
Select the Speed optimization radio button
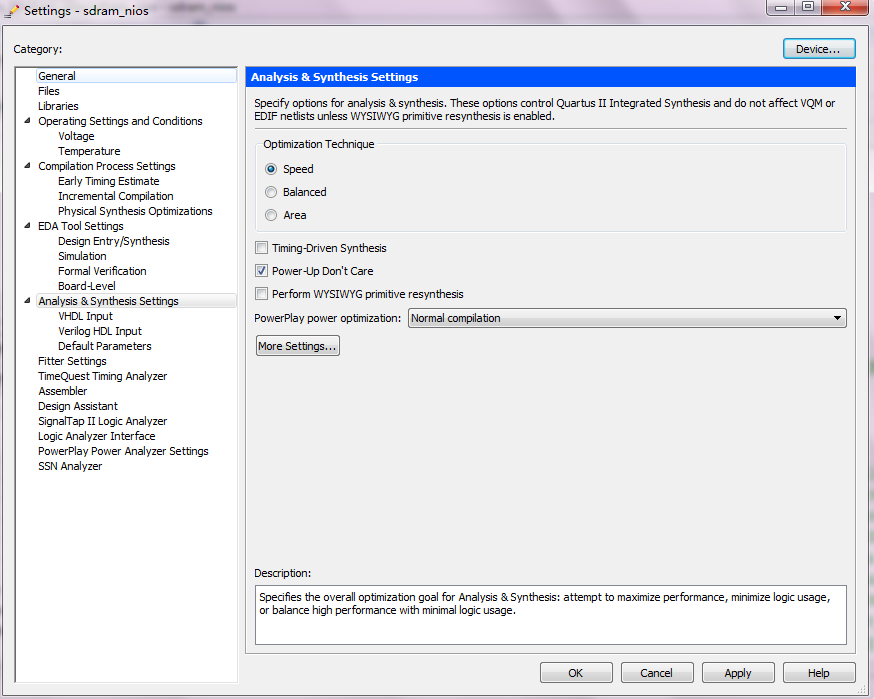pyautogui.click(x=271, y=169)
